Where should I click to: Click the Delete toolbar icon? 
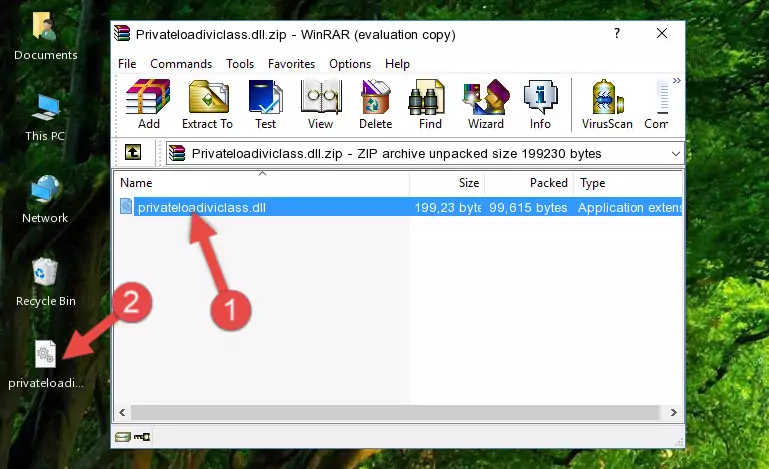pos(376,104)
